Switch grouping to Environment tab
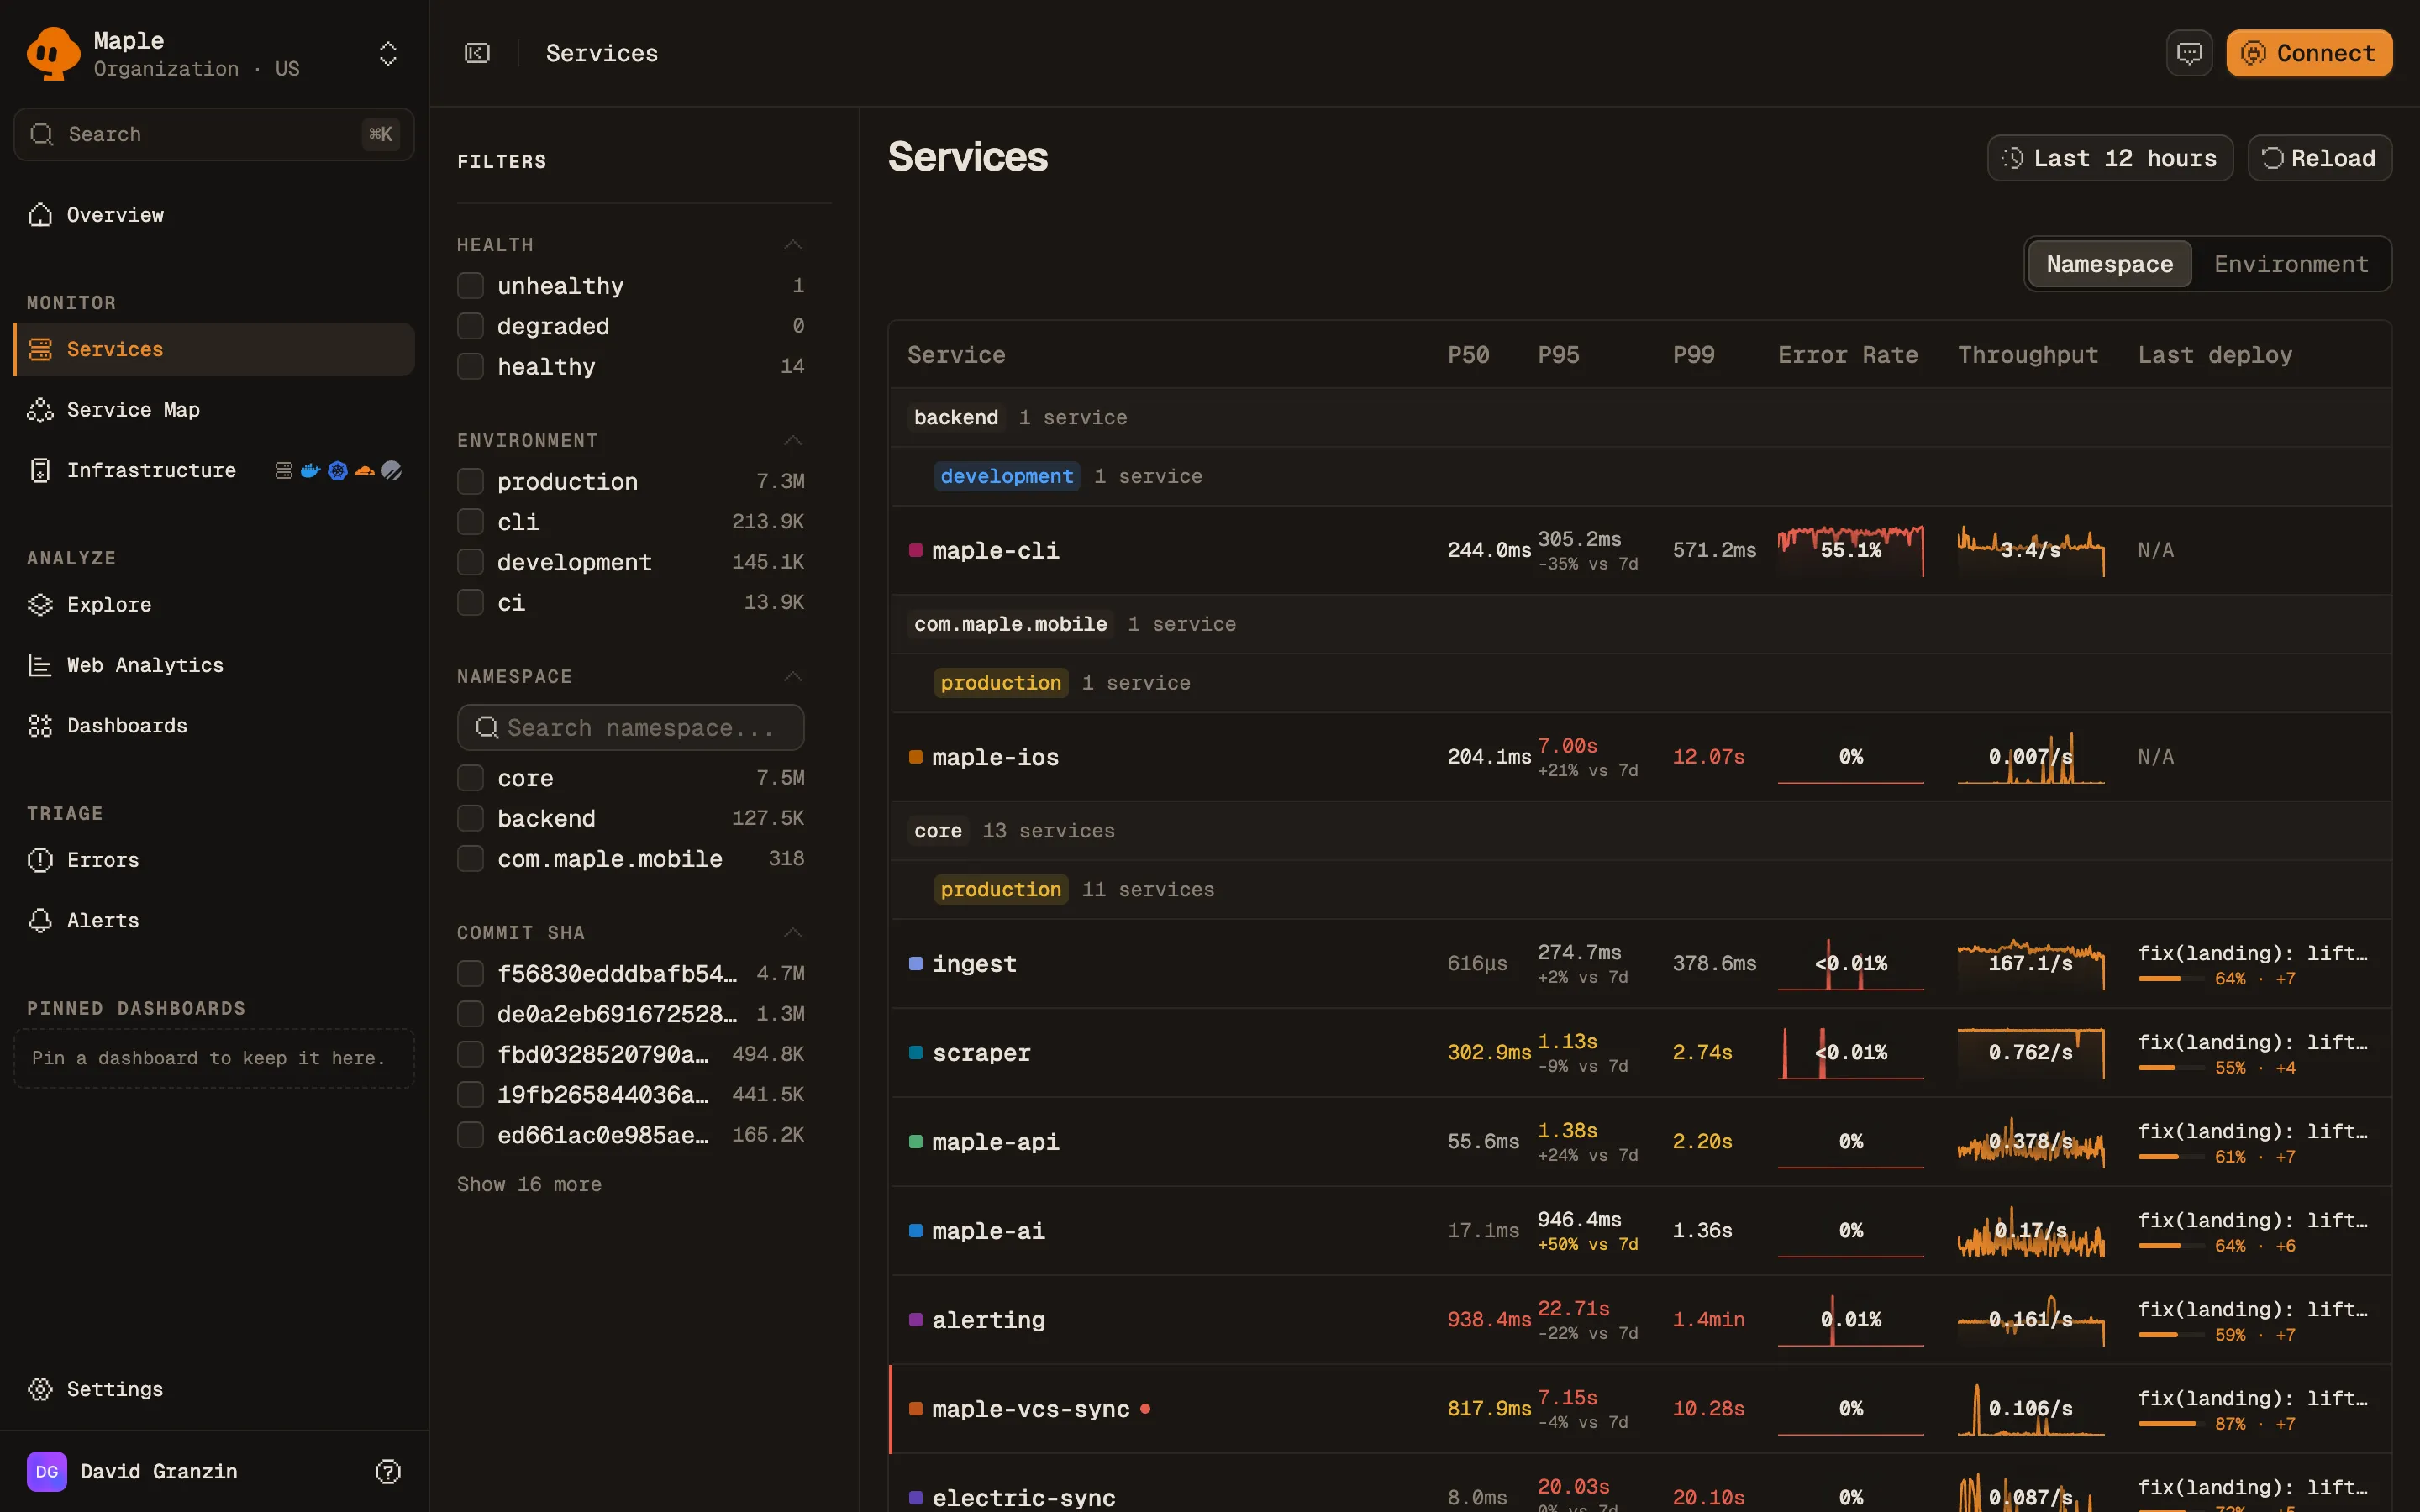The width and height of the screenshot is (2420, 1512). pyautogui.click(x=2291, y=264)
